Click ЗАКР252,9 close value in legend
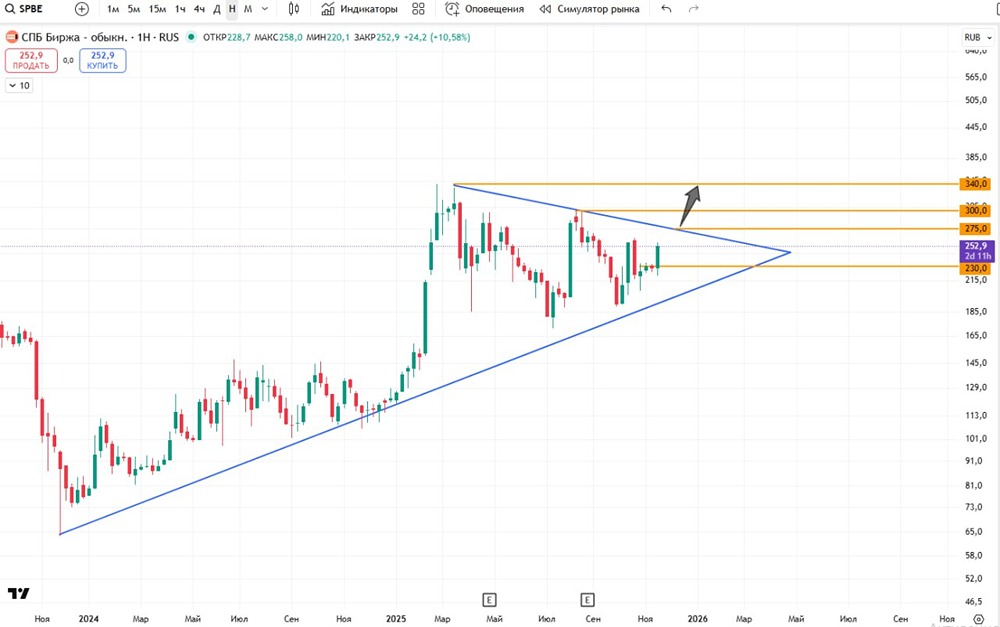Screen dimensions: 1000x627 coord(377,38)
